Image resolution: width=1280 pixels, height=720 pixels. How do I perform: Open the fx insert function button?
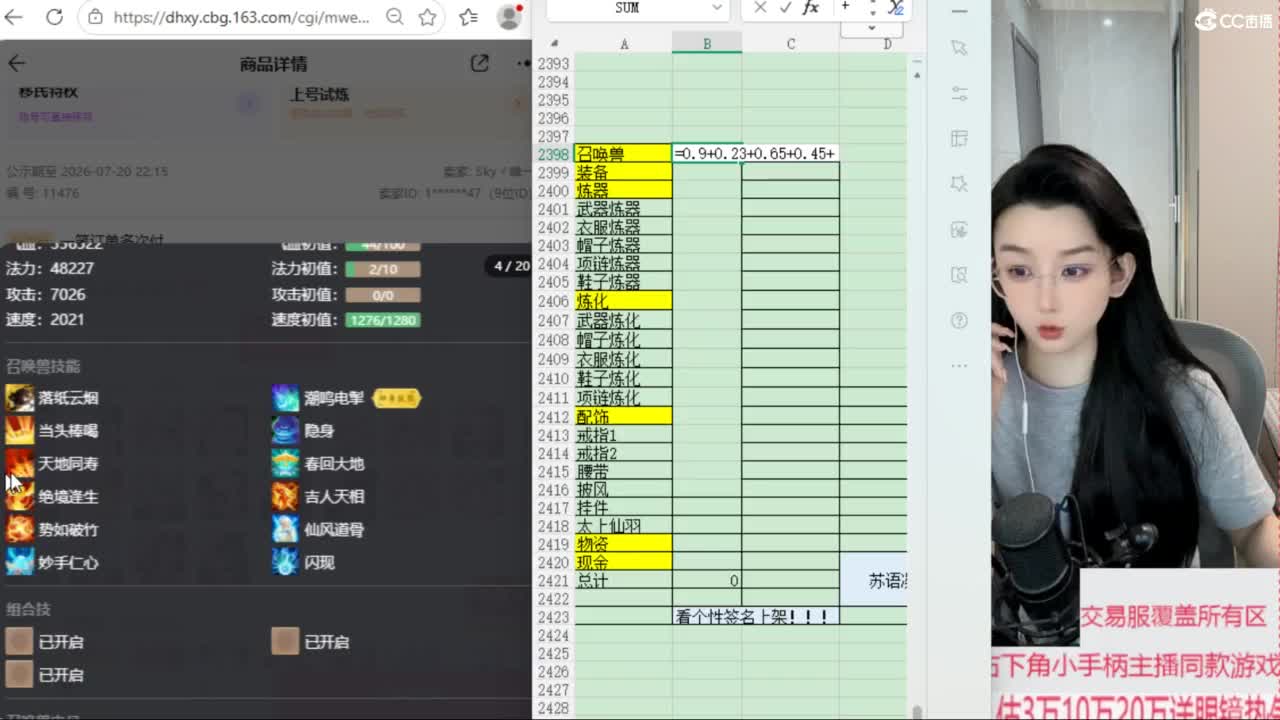(811, 8)
